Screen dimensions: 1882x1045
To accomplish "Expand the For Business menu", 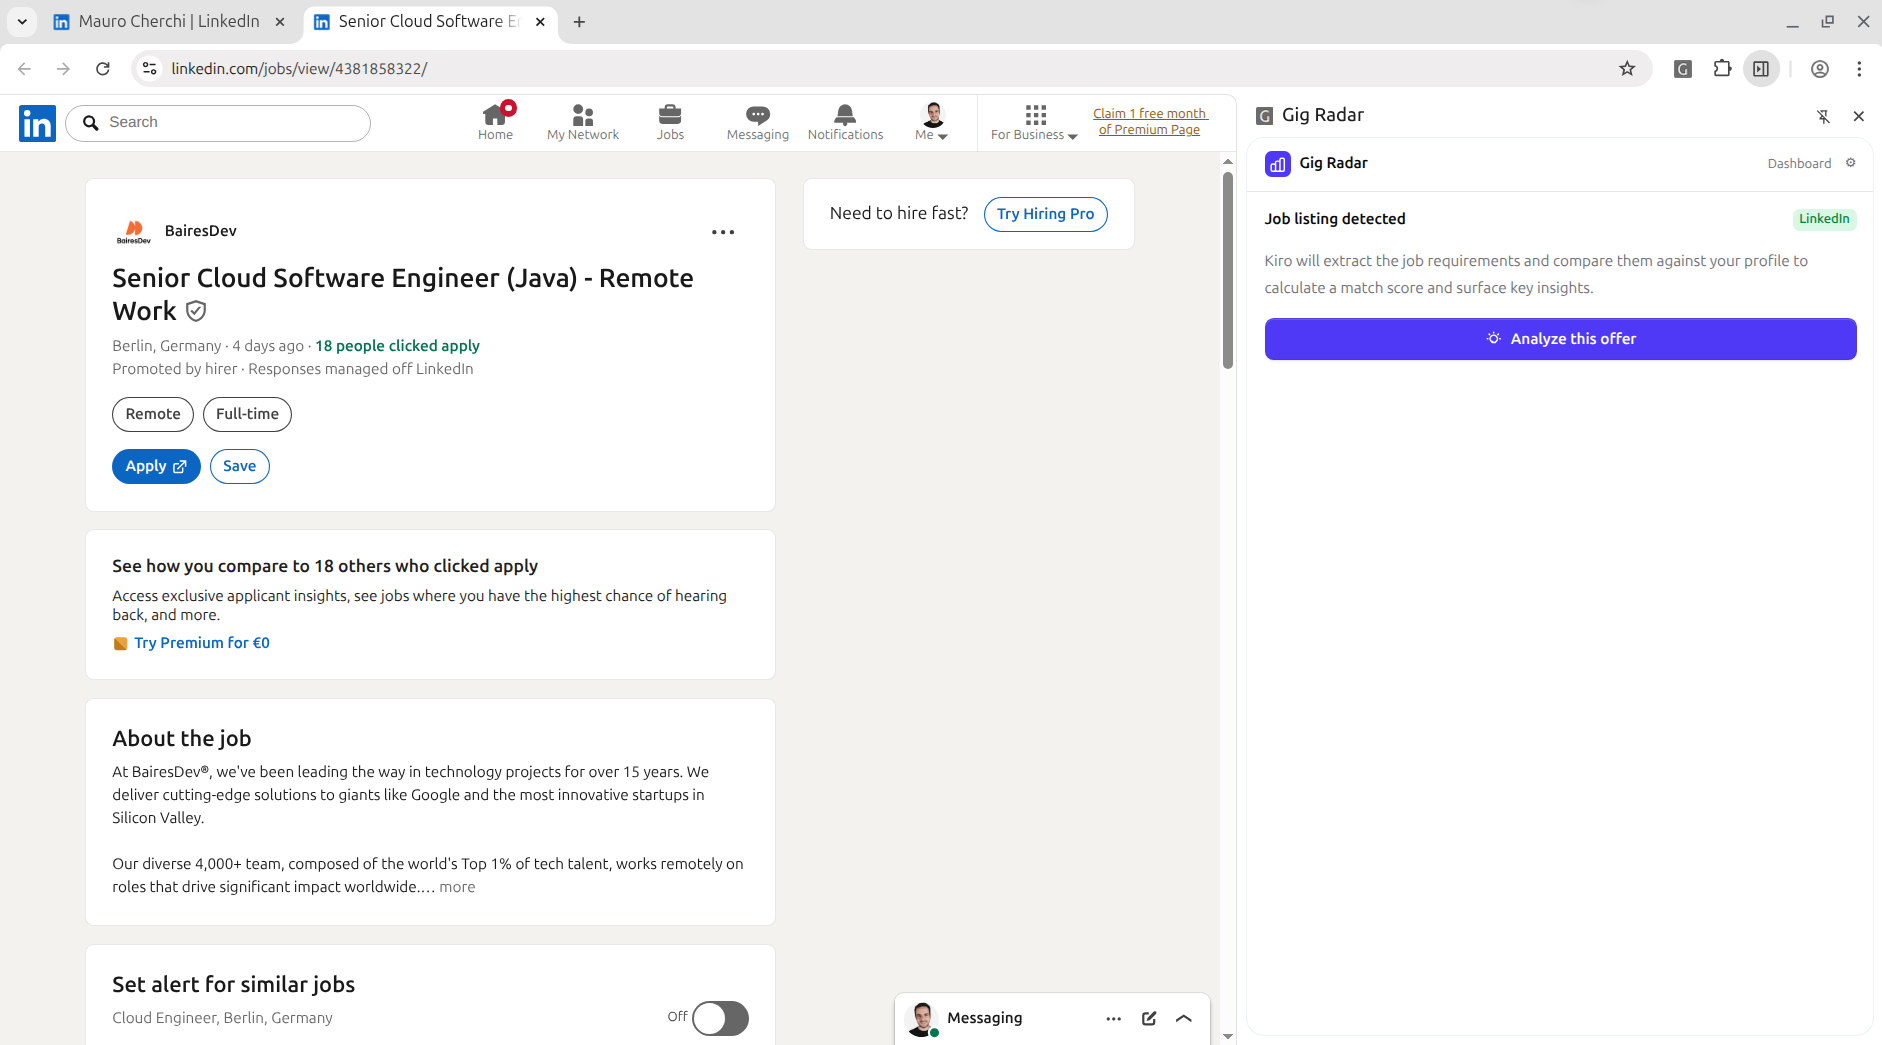I will 1034,122.
